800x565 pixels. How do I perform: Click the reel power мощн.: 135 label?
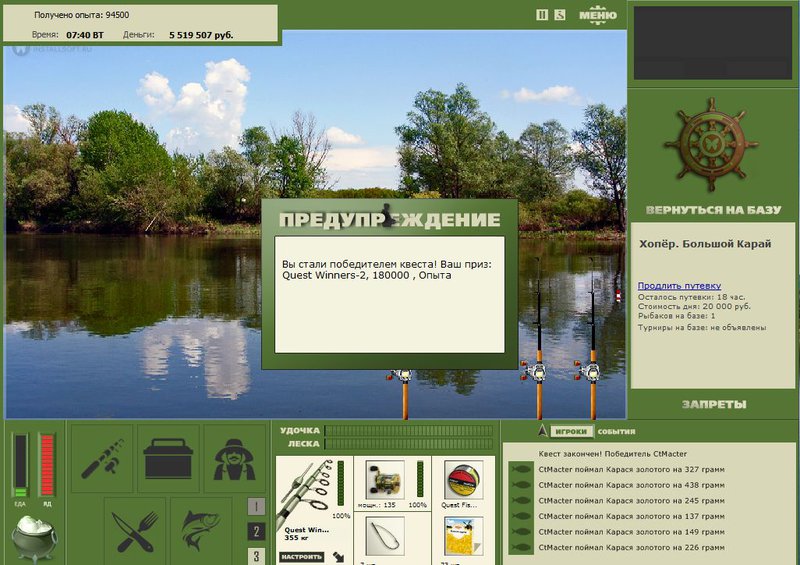pos(377,505)
